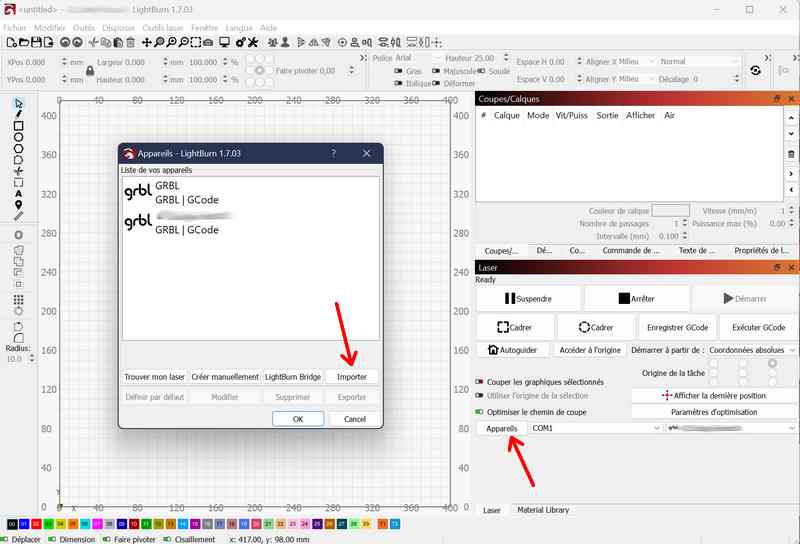800x544 pixels.
Task: Switch to the Texte de... tab
Action: 696,251
